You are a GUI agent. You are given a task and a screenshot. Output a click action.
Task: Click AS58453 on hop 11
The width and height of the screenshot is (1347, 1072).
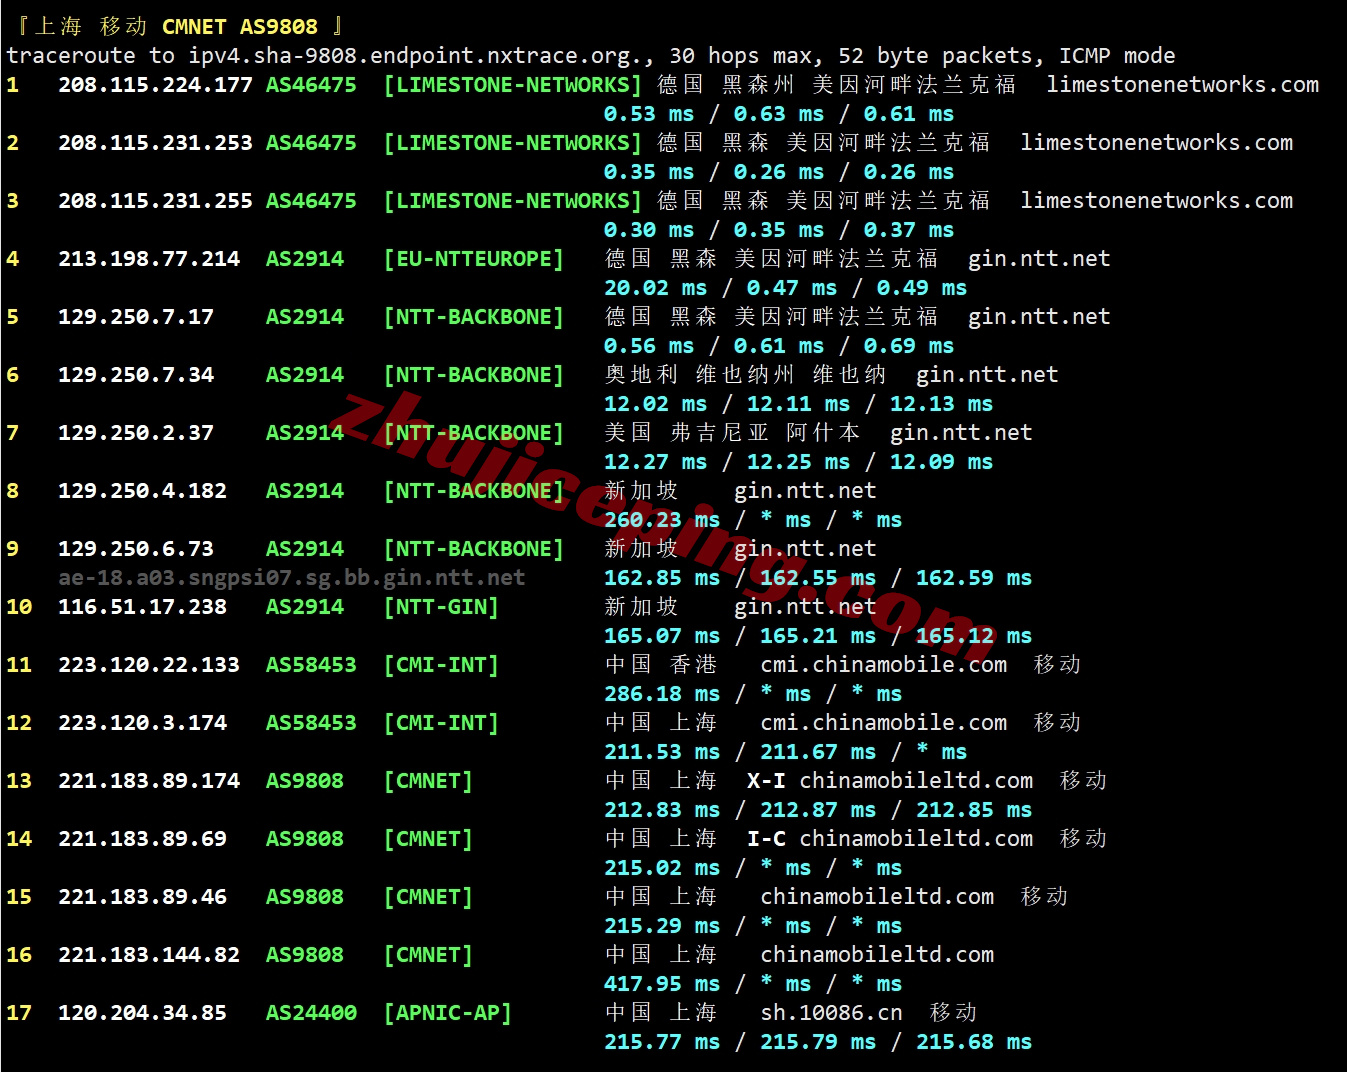[311, 665]
